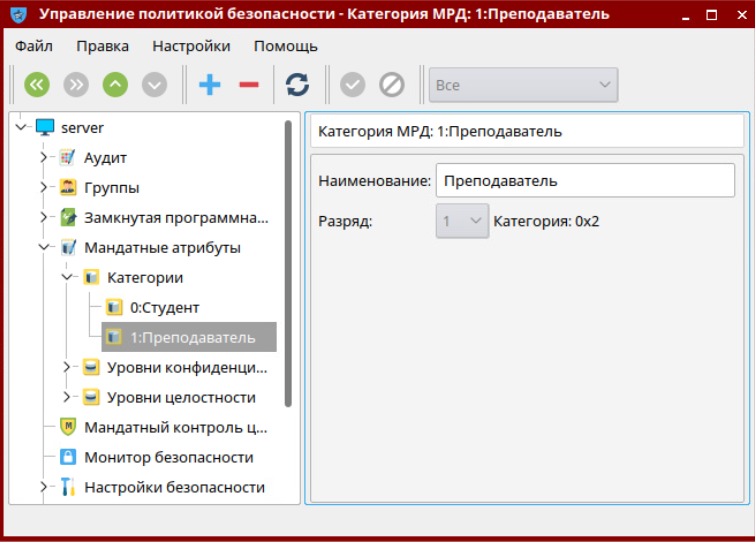
Task: Click the Монитор безопасности lock icon
Action: pyautogui.click(x=68, y=457)
